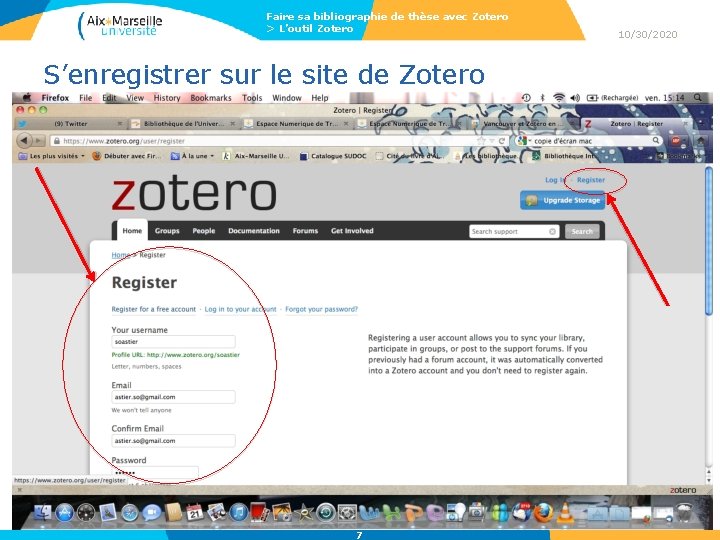Viewport: 720px width, 540px height.
Task: Go back with the browser back arrow
Action: [x=24, y=141]
